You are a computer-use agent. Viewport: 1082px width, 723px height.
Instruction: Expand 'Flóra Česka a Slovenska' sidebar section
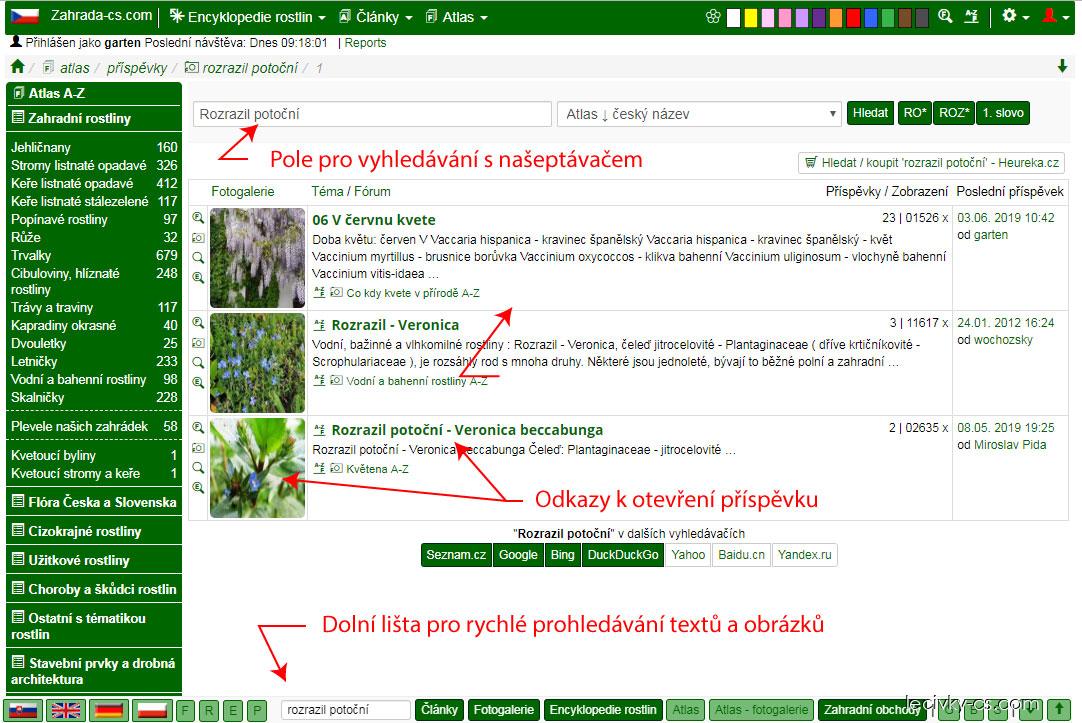(94, 502)
